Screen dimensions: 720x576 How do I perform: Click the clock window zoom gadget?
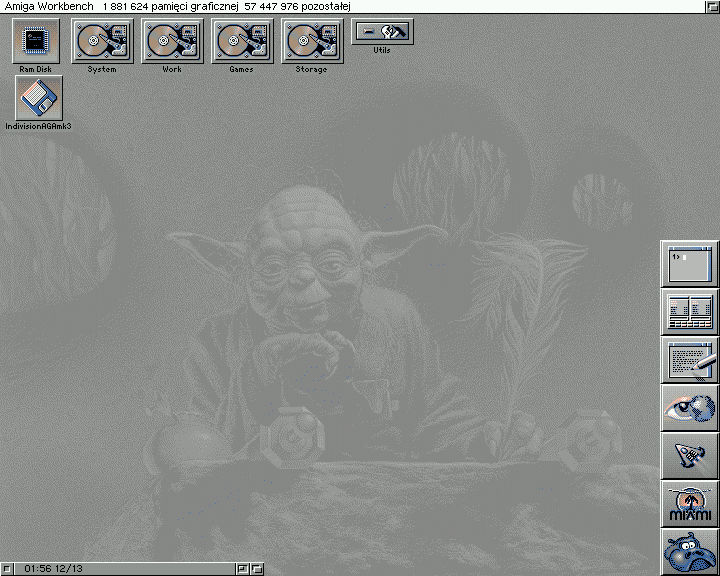pos(242,569)
